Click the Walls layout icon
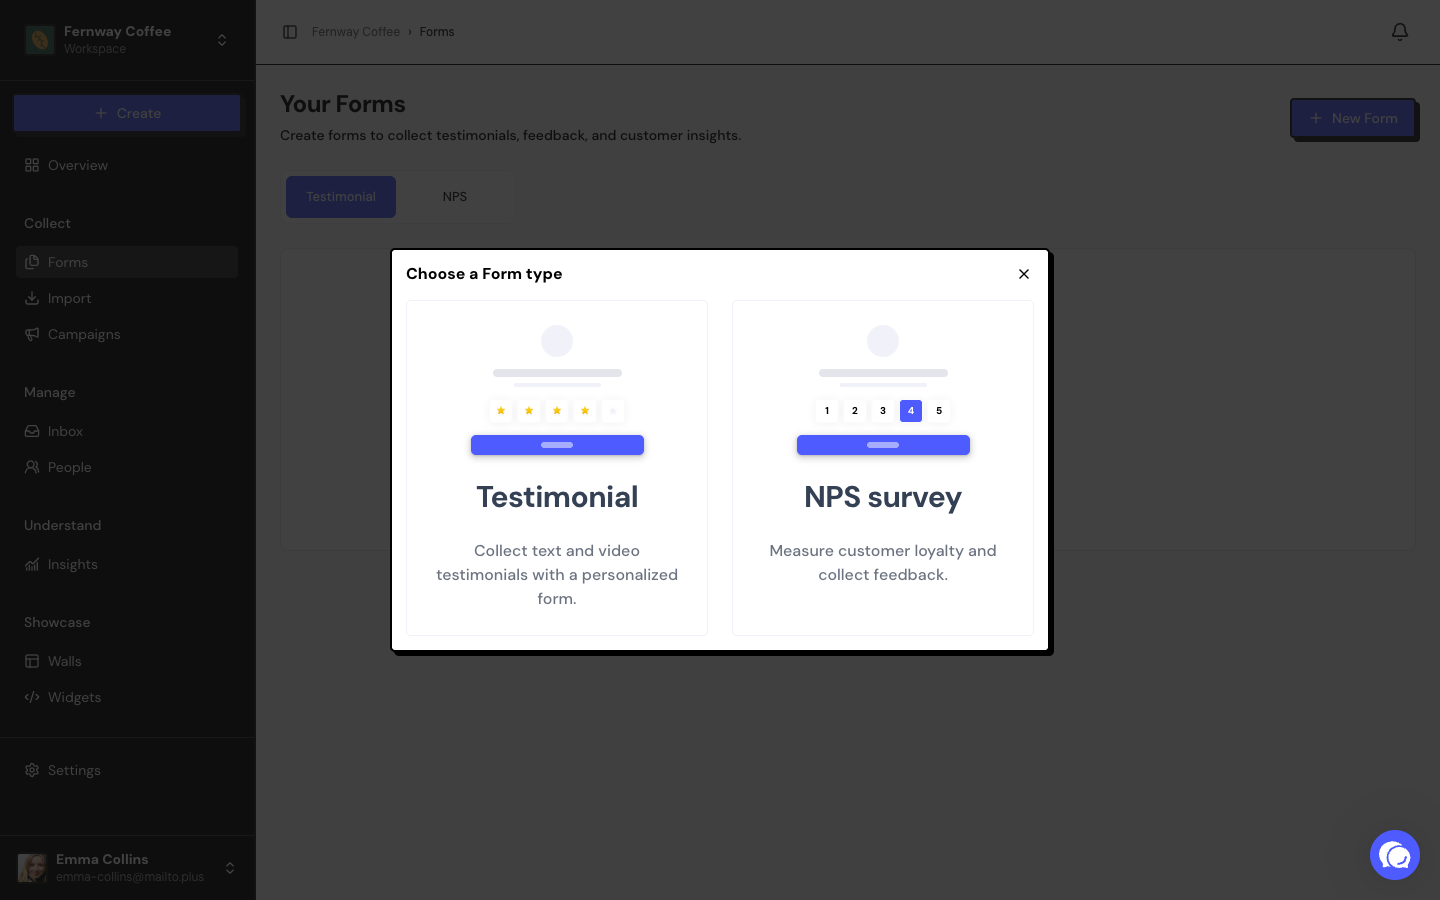This screenshot has width=1440, height=900. [32, 661]
